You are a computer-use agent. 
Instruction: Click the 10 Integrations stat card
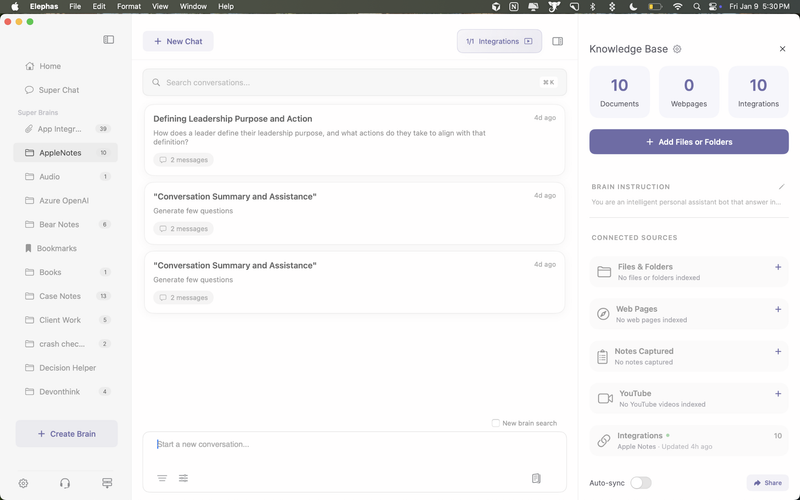tap(758, 92)
